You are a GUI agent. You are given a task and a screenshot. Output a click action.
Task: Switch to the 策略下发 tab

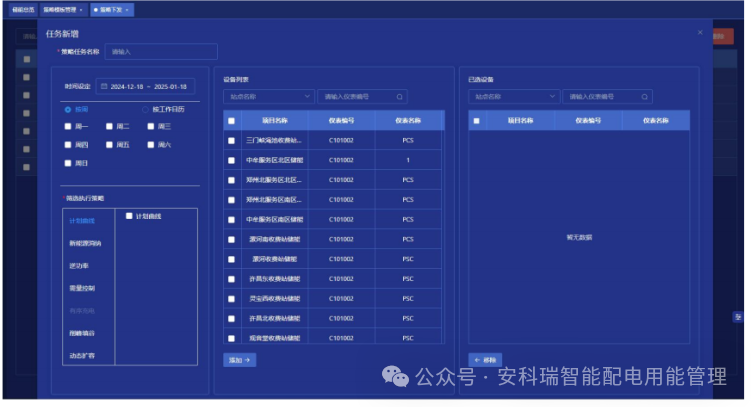click(111, 10)
